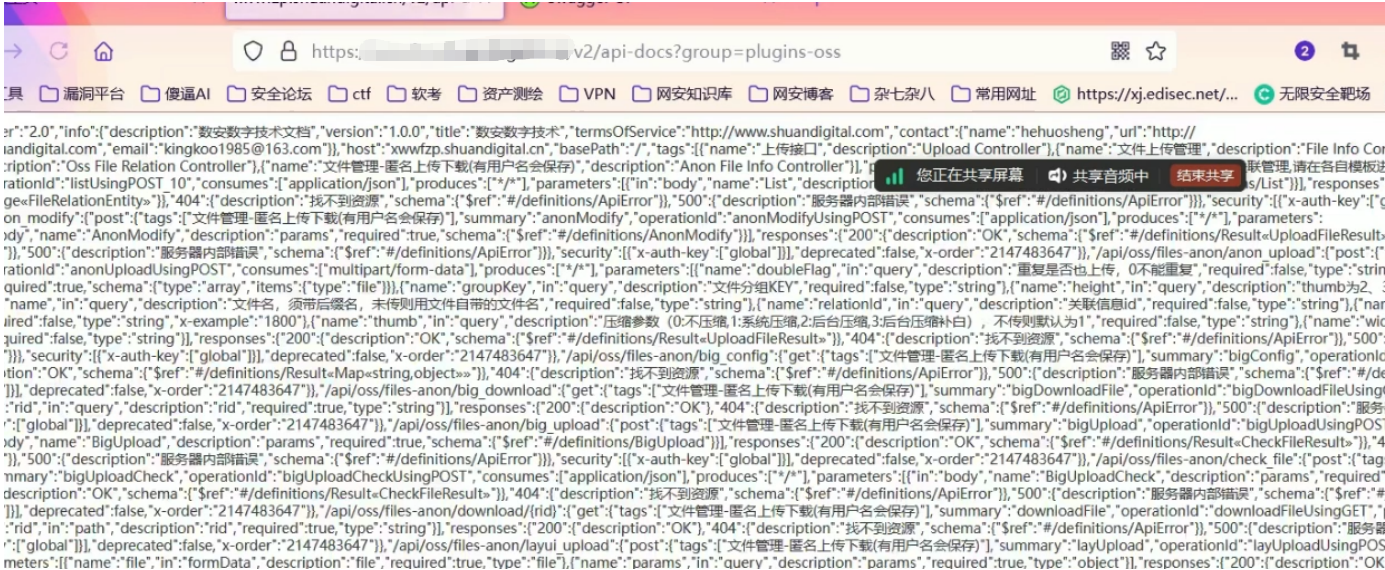Viewport: 1385px width, 570px height.
Task: Open the xj.edisec.net bookmark link
Action: 1145,94
